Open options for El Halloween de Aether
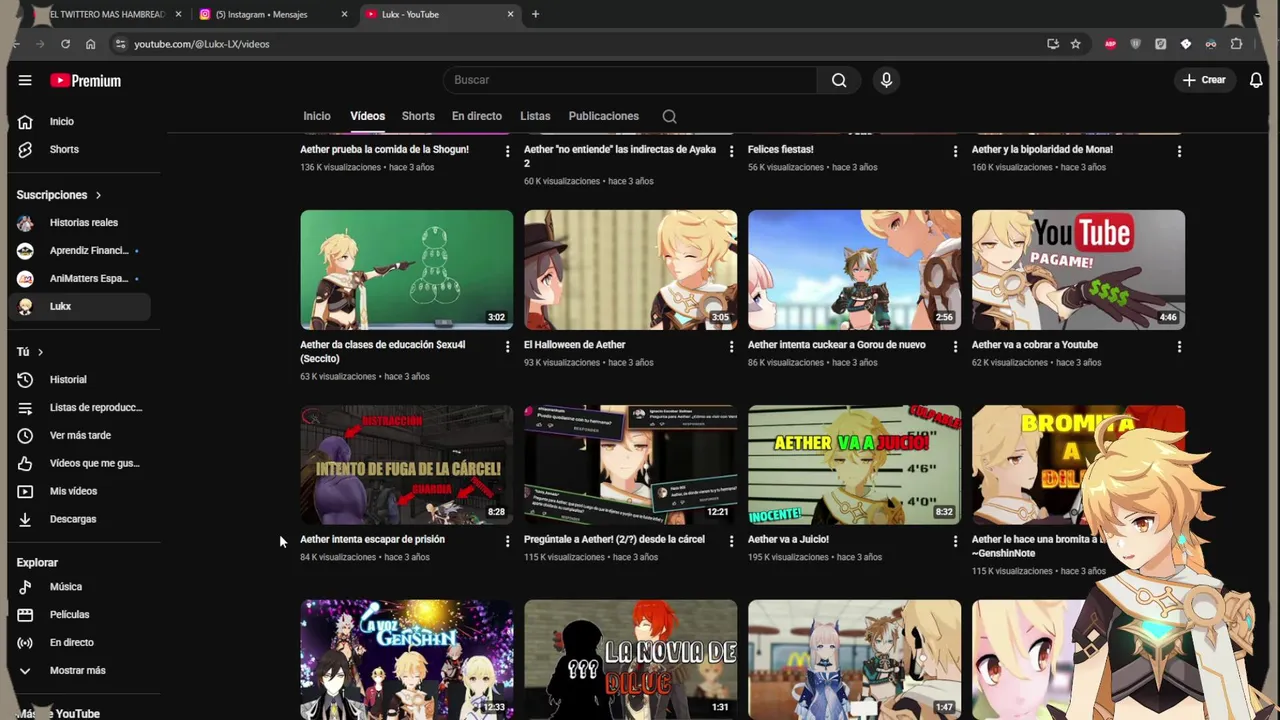This screenshot has height=720, width=1280. tap(731, 346)
